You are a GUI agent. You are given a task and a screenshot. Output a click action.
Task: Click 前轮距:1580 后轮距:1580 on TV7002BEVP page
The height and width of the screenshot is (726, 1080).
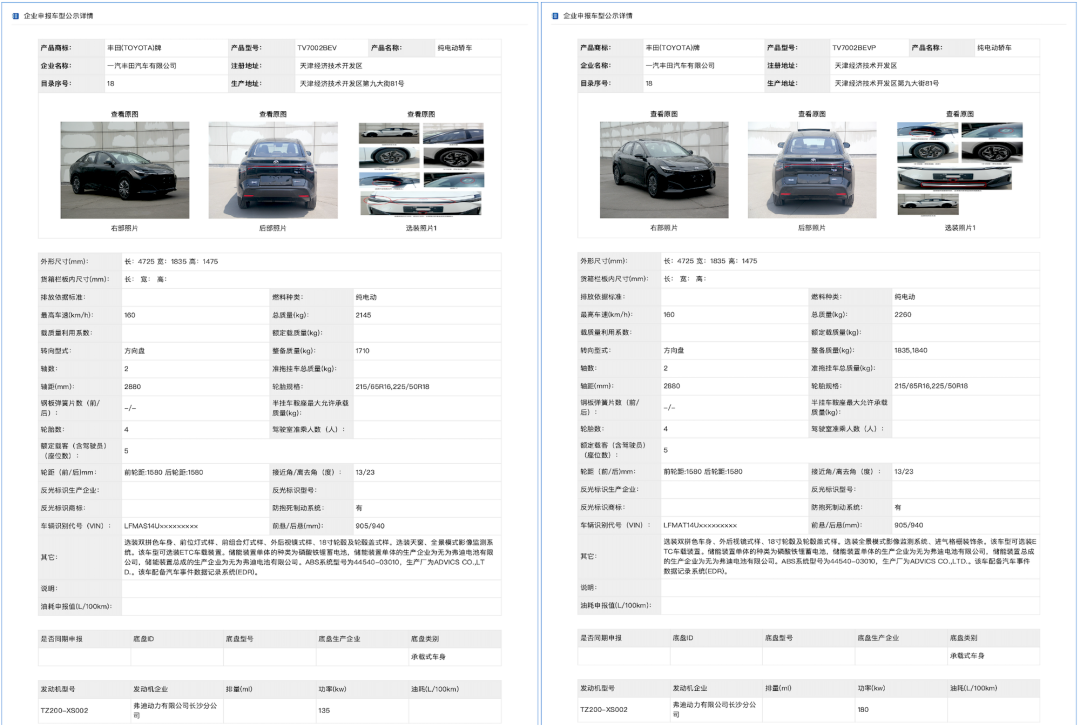(703, 472)
